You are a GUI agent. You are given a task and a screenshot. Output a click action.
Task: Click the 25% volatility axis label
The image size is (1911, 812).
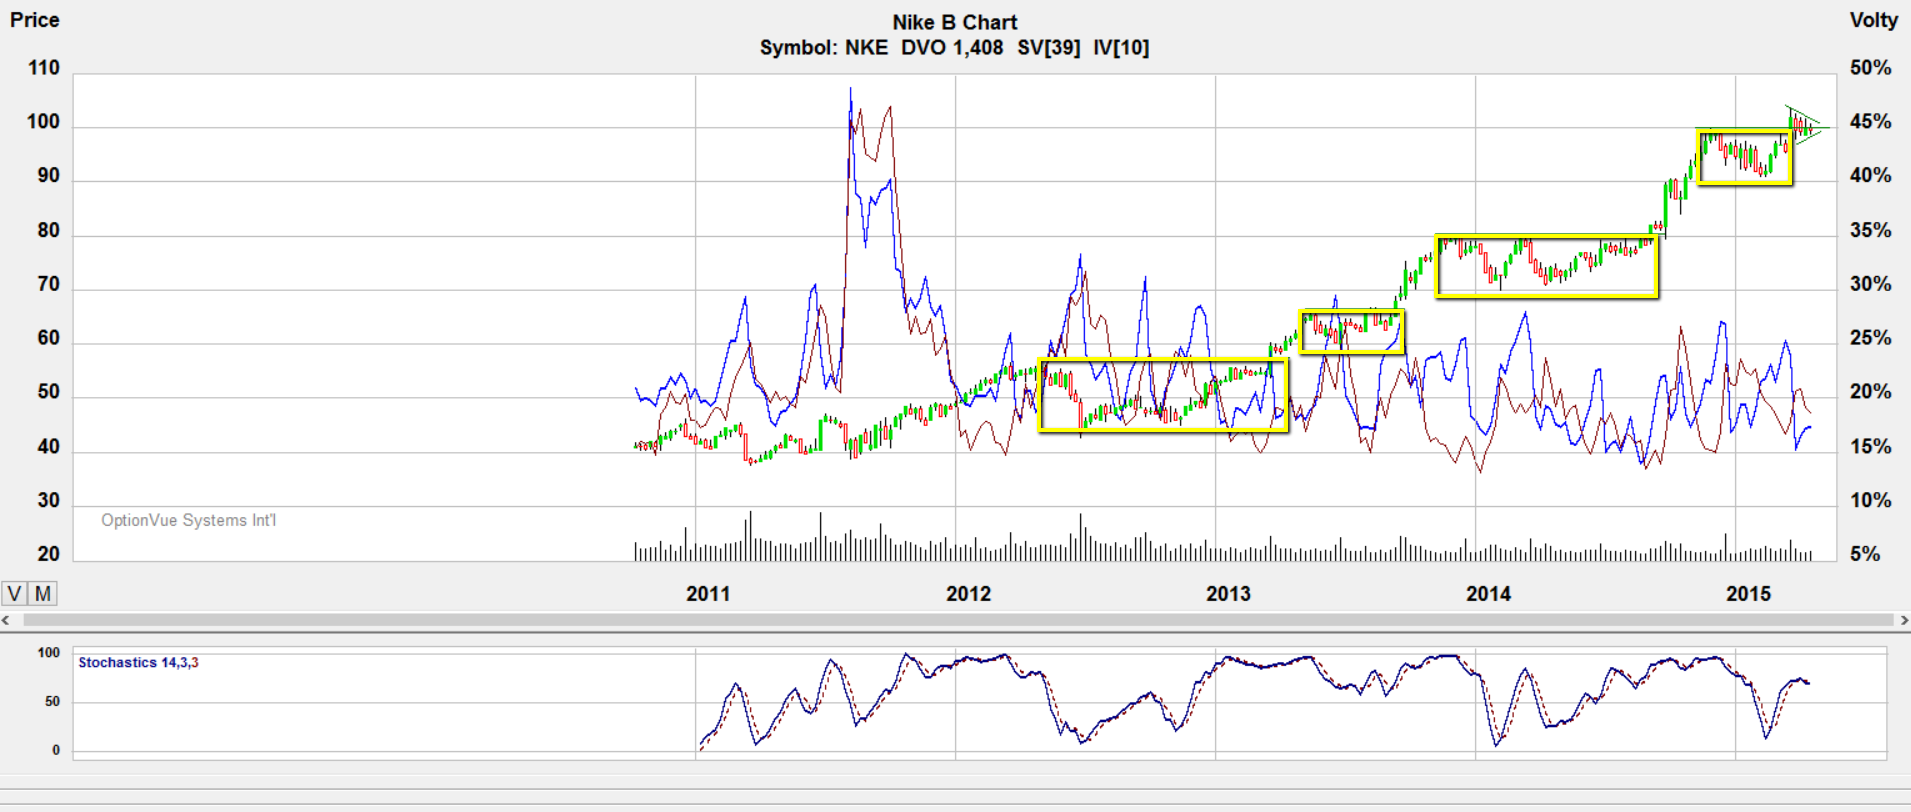[1870, 338]
